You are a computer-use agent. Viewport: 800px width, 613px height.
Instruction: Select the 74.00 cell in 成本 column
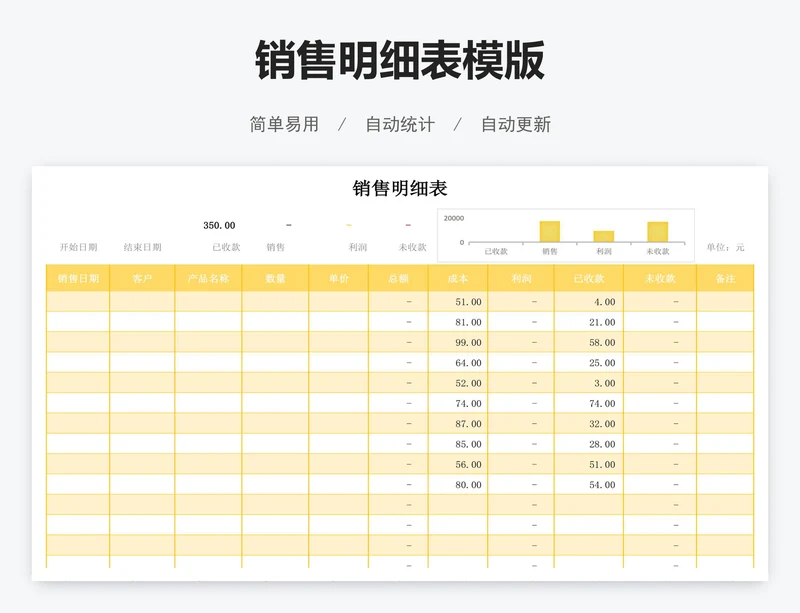(458, 403)
